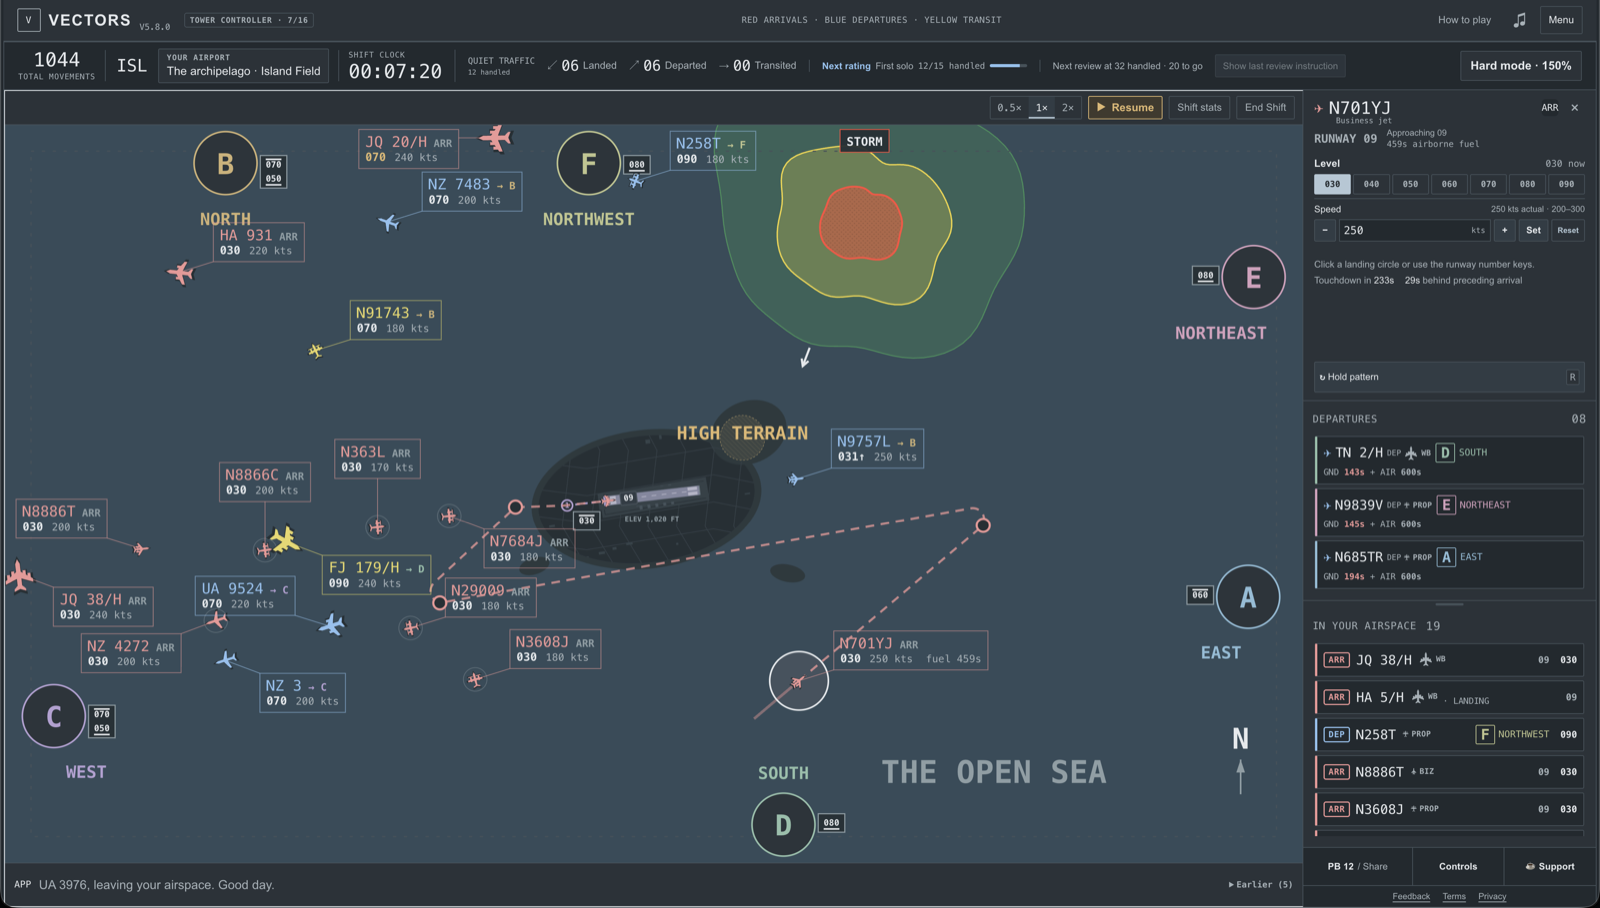Select the NZ 7483 blue aircraft icon
The image size is (1600, 908).
(x=390, y=221)
